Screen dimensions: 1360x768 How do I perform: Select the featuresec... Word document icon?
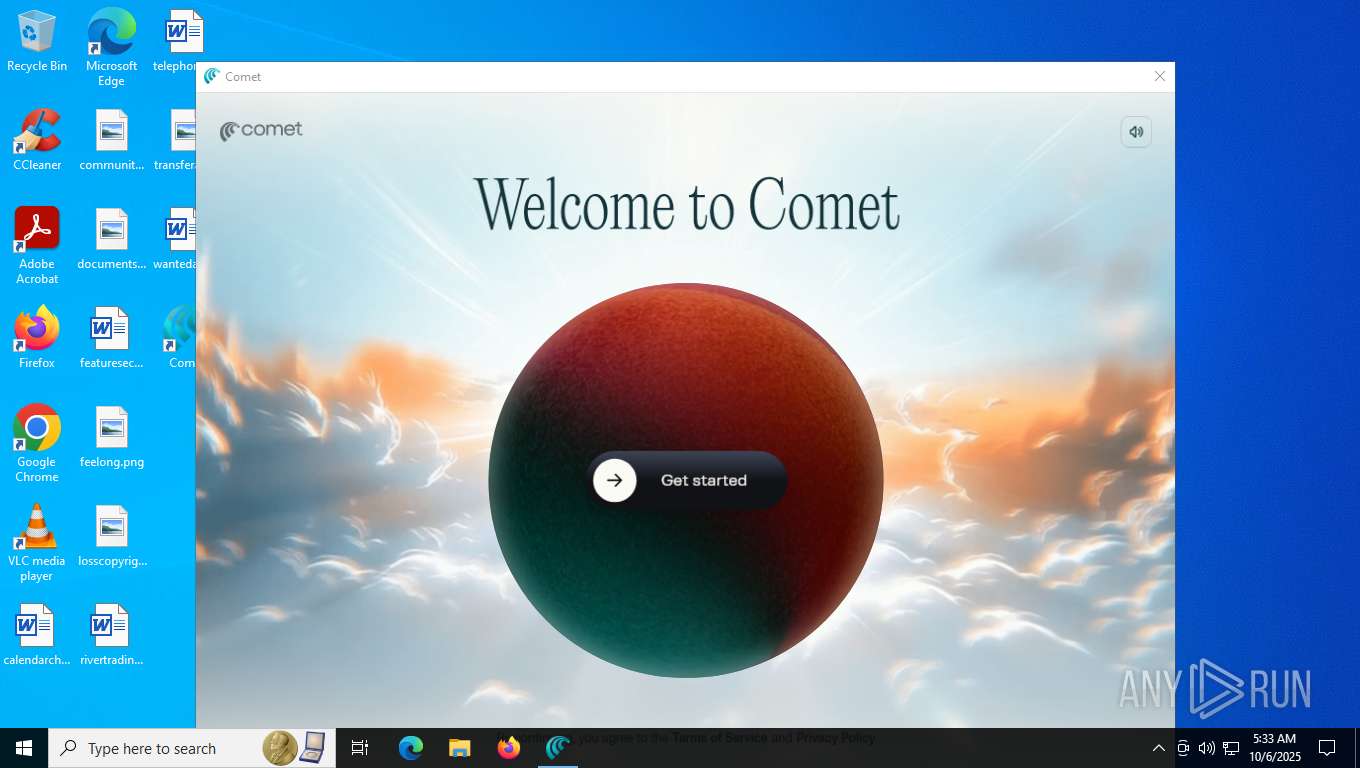(111, 338)
